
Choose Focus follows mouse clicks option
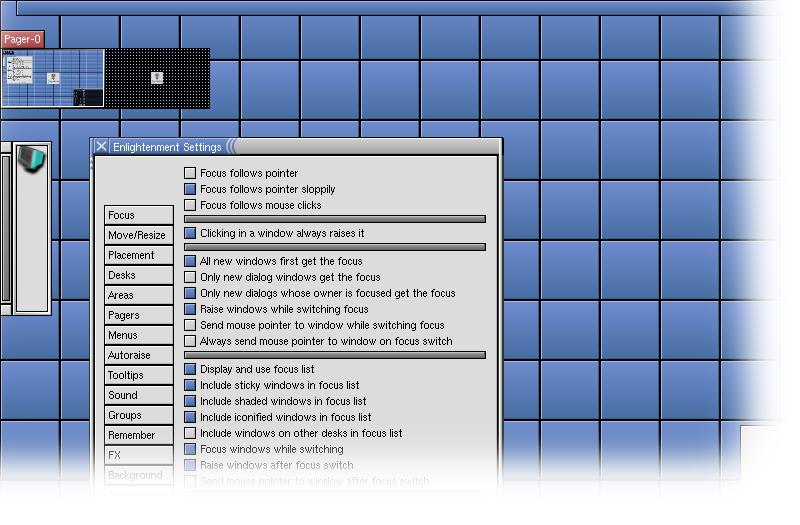point(190,205)
